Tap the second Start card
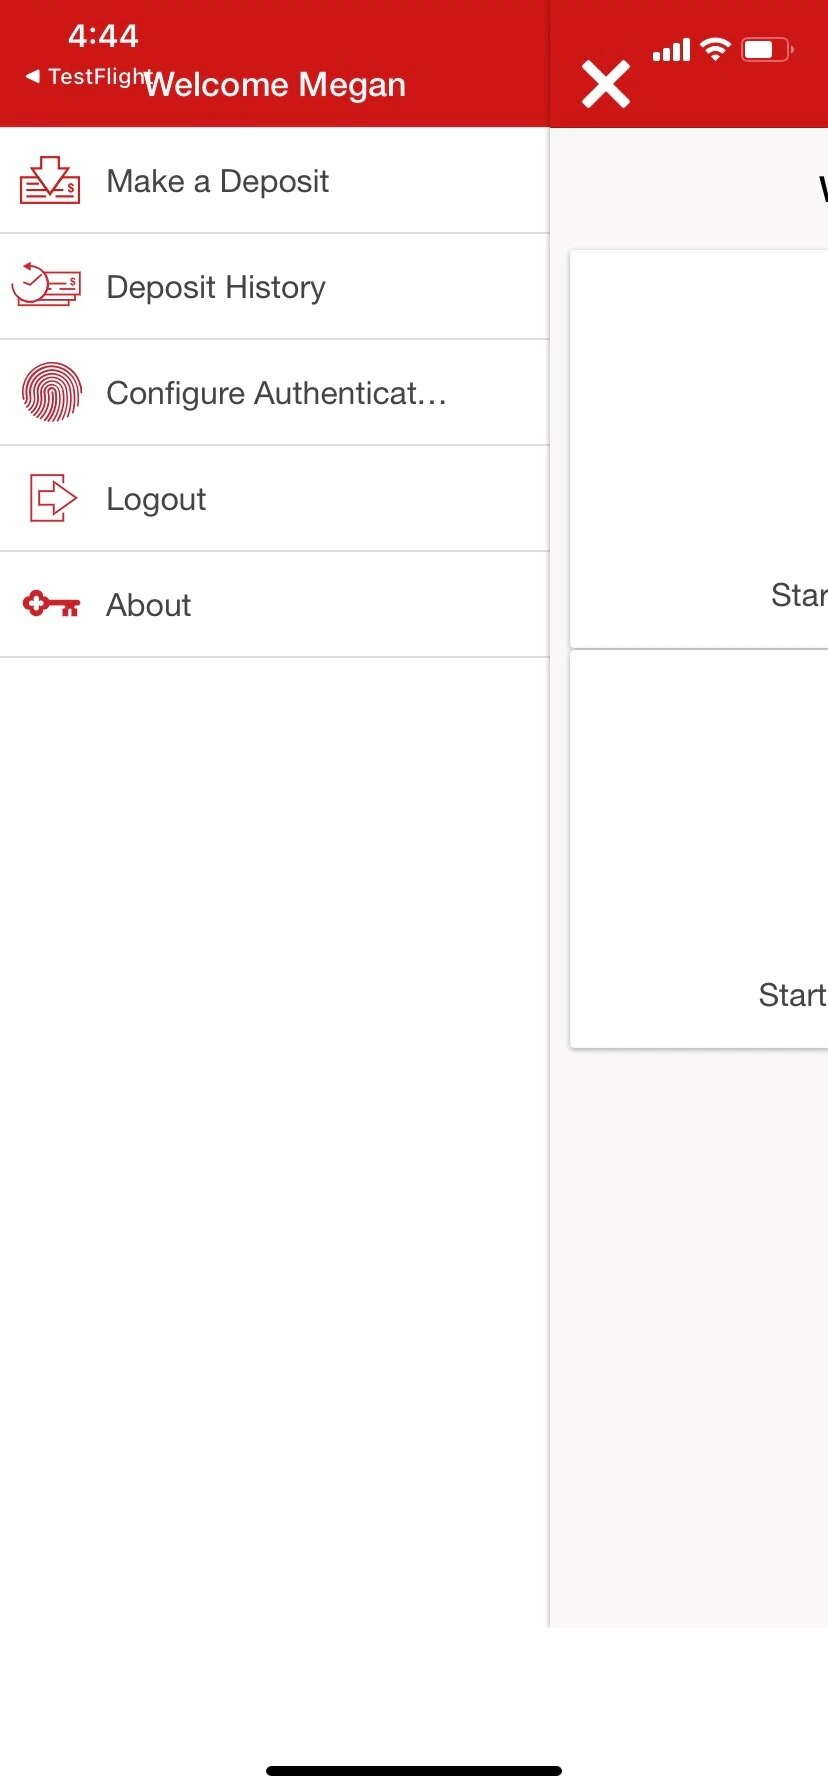The height and width of the screenshot is (1792, 828). tap(699, 850)
